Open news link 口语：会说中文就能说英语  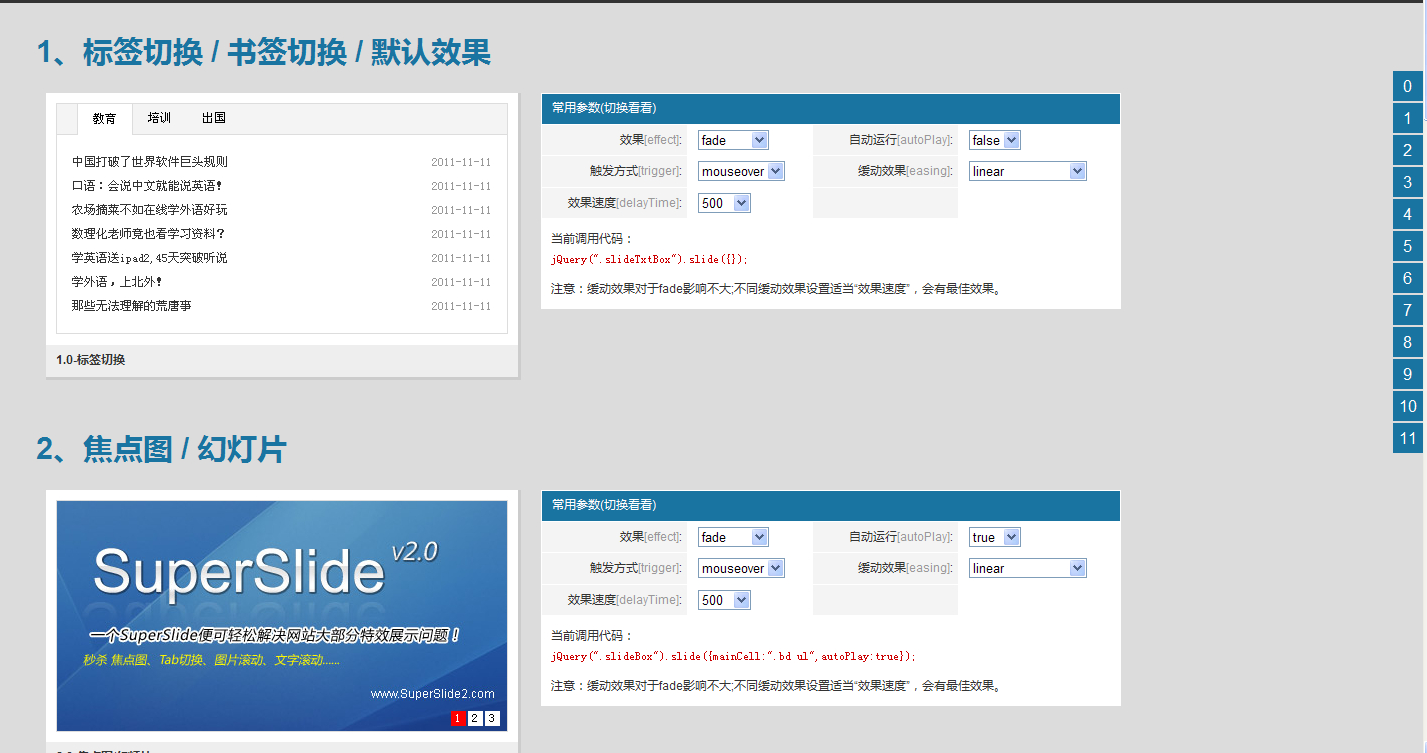coord(147,186)
